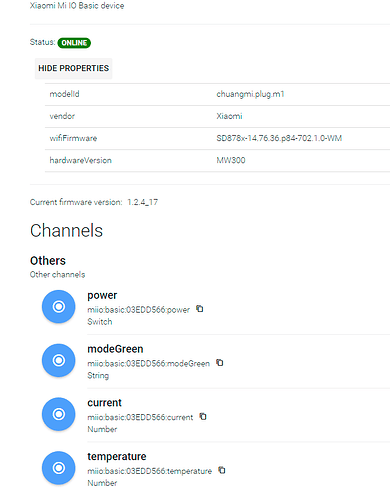Viewport: 390px width, 499px height.
Task: Click miio:basic:03EDD566:modeGreen UID text
Action: coord(149,363)
